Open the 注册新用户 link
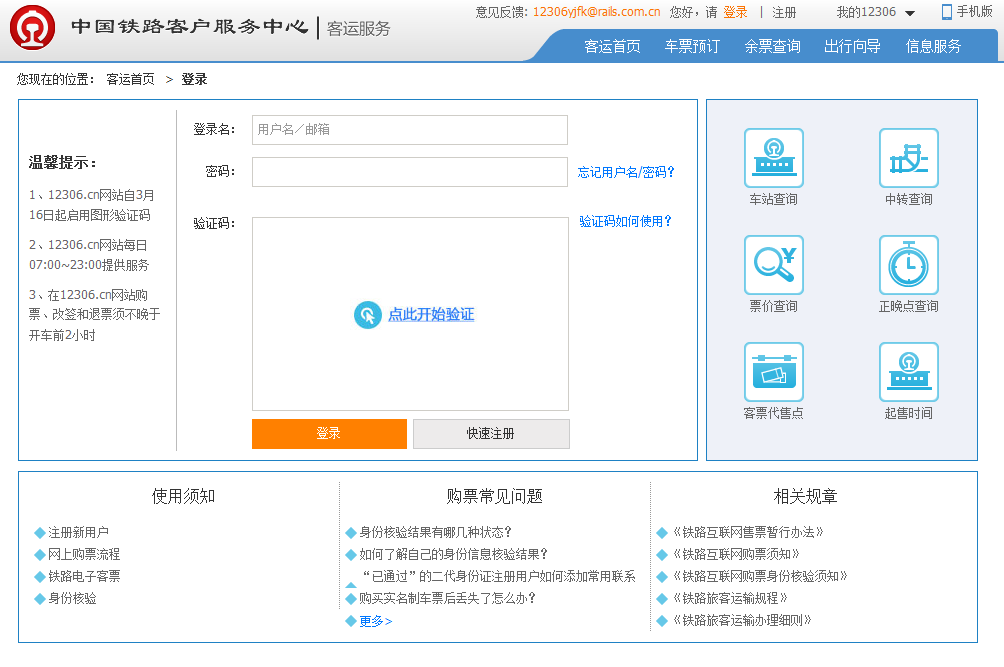The height and width of the screenshot is (667, 1004). 78,533
